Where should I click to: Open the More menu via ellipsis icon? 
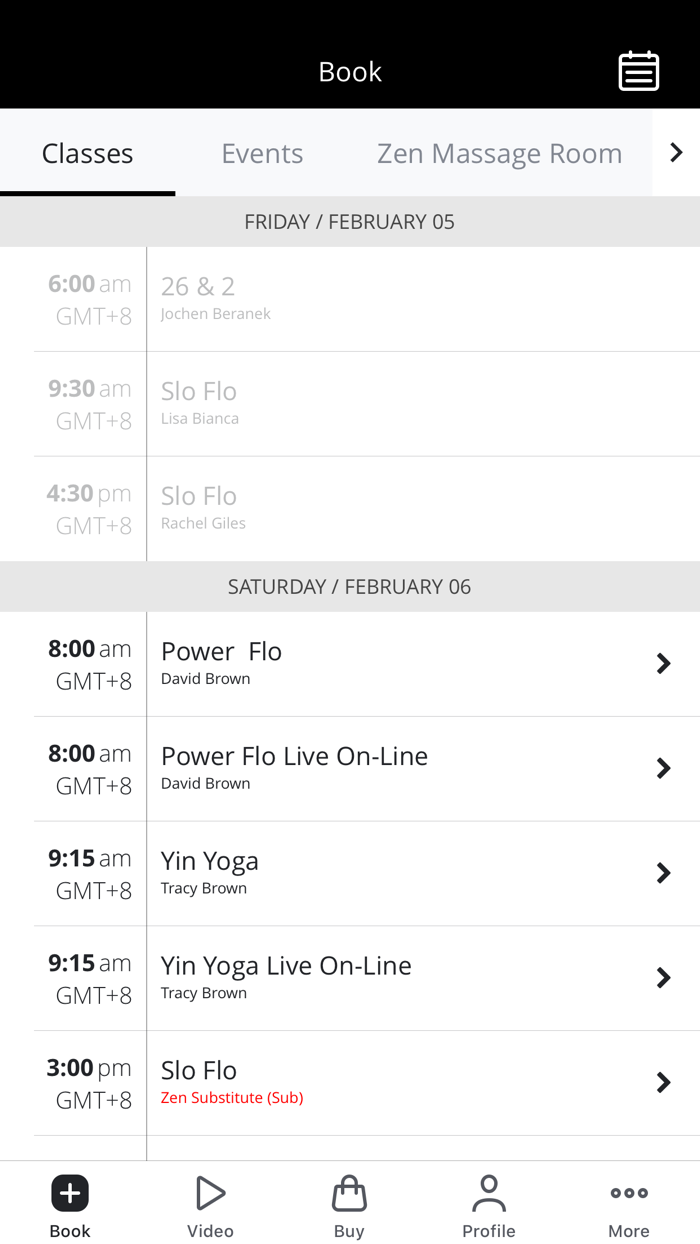pyautogui.click(x=628, y=1192)
